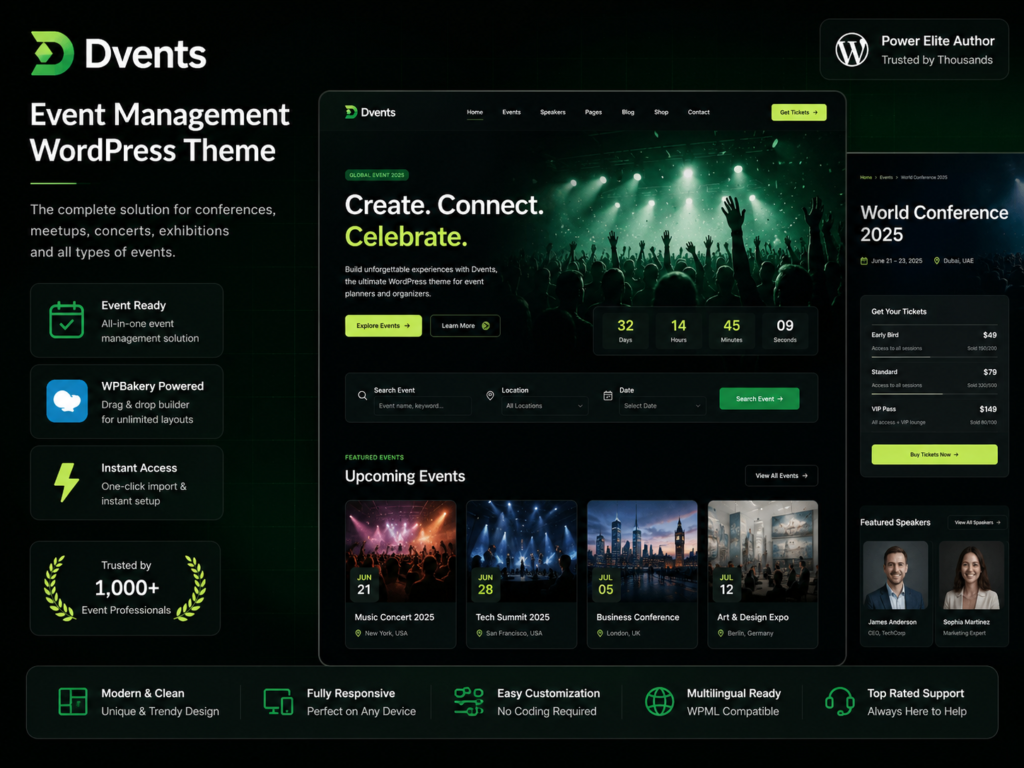
Task: Click the pin icon beside Dubai, UAE
Action: click(x=936, y=261)
